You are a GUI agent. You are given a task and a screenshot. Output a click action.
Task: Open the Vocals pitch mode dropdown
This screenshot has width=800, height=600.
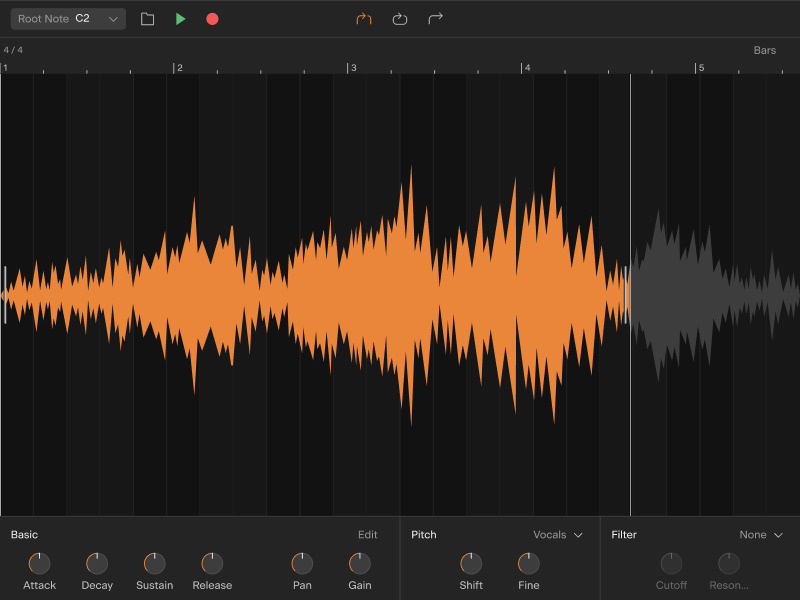558,535
